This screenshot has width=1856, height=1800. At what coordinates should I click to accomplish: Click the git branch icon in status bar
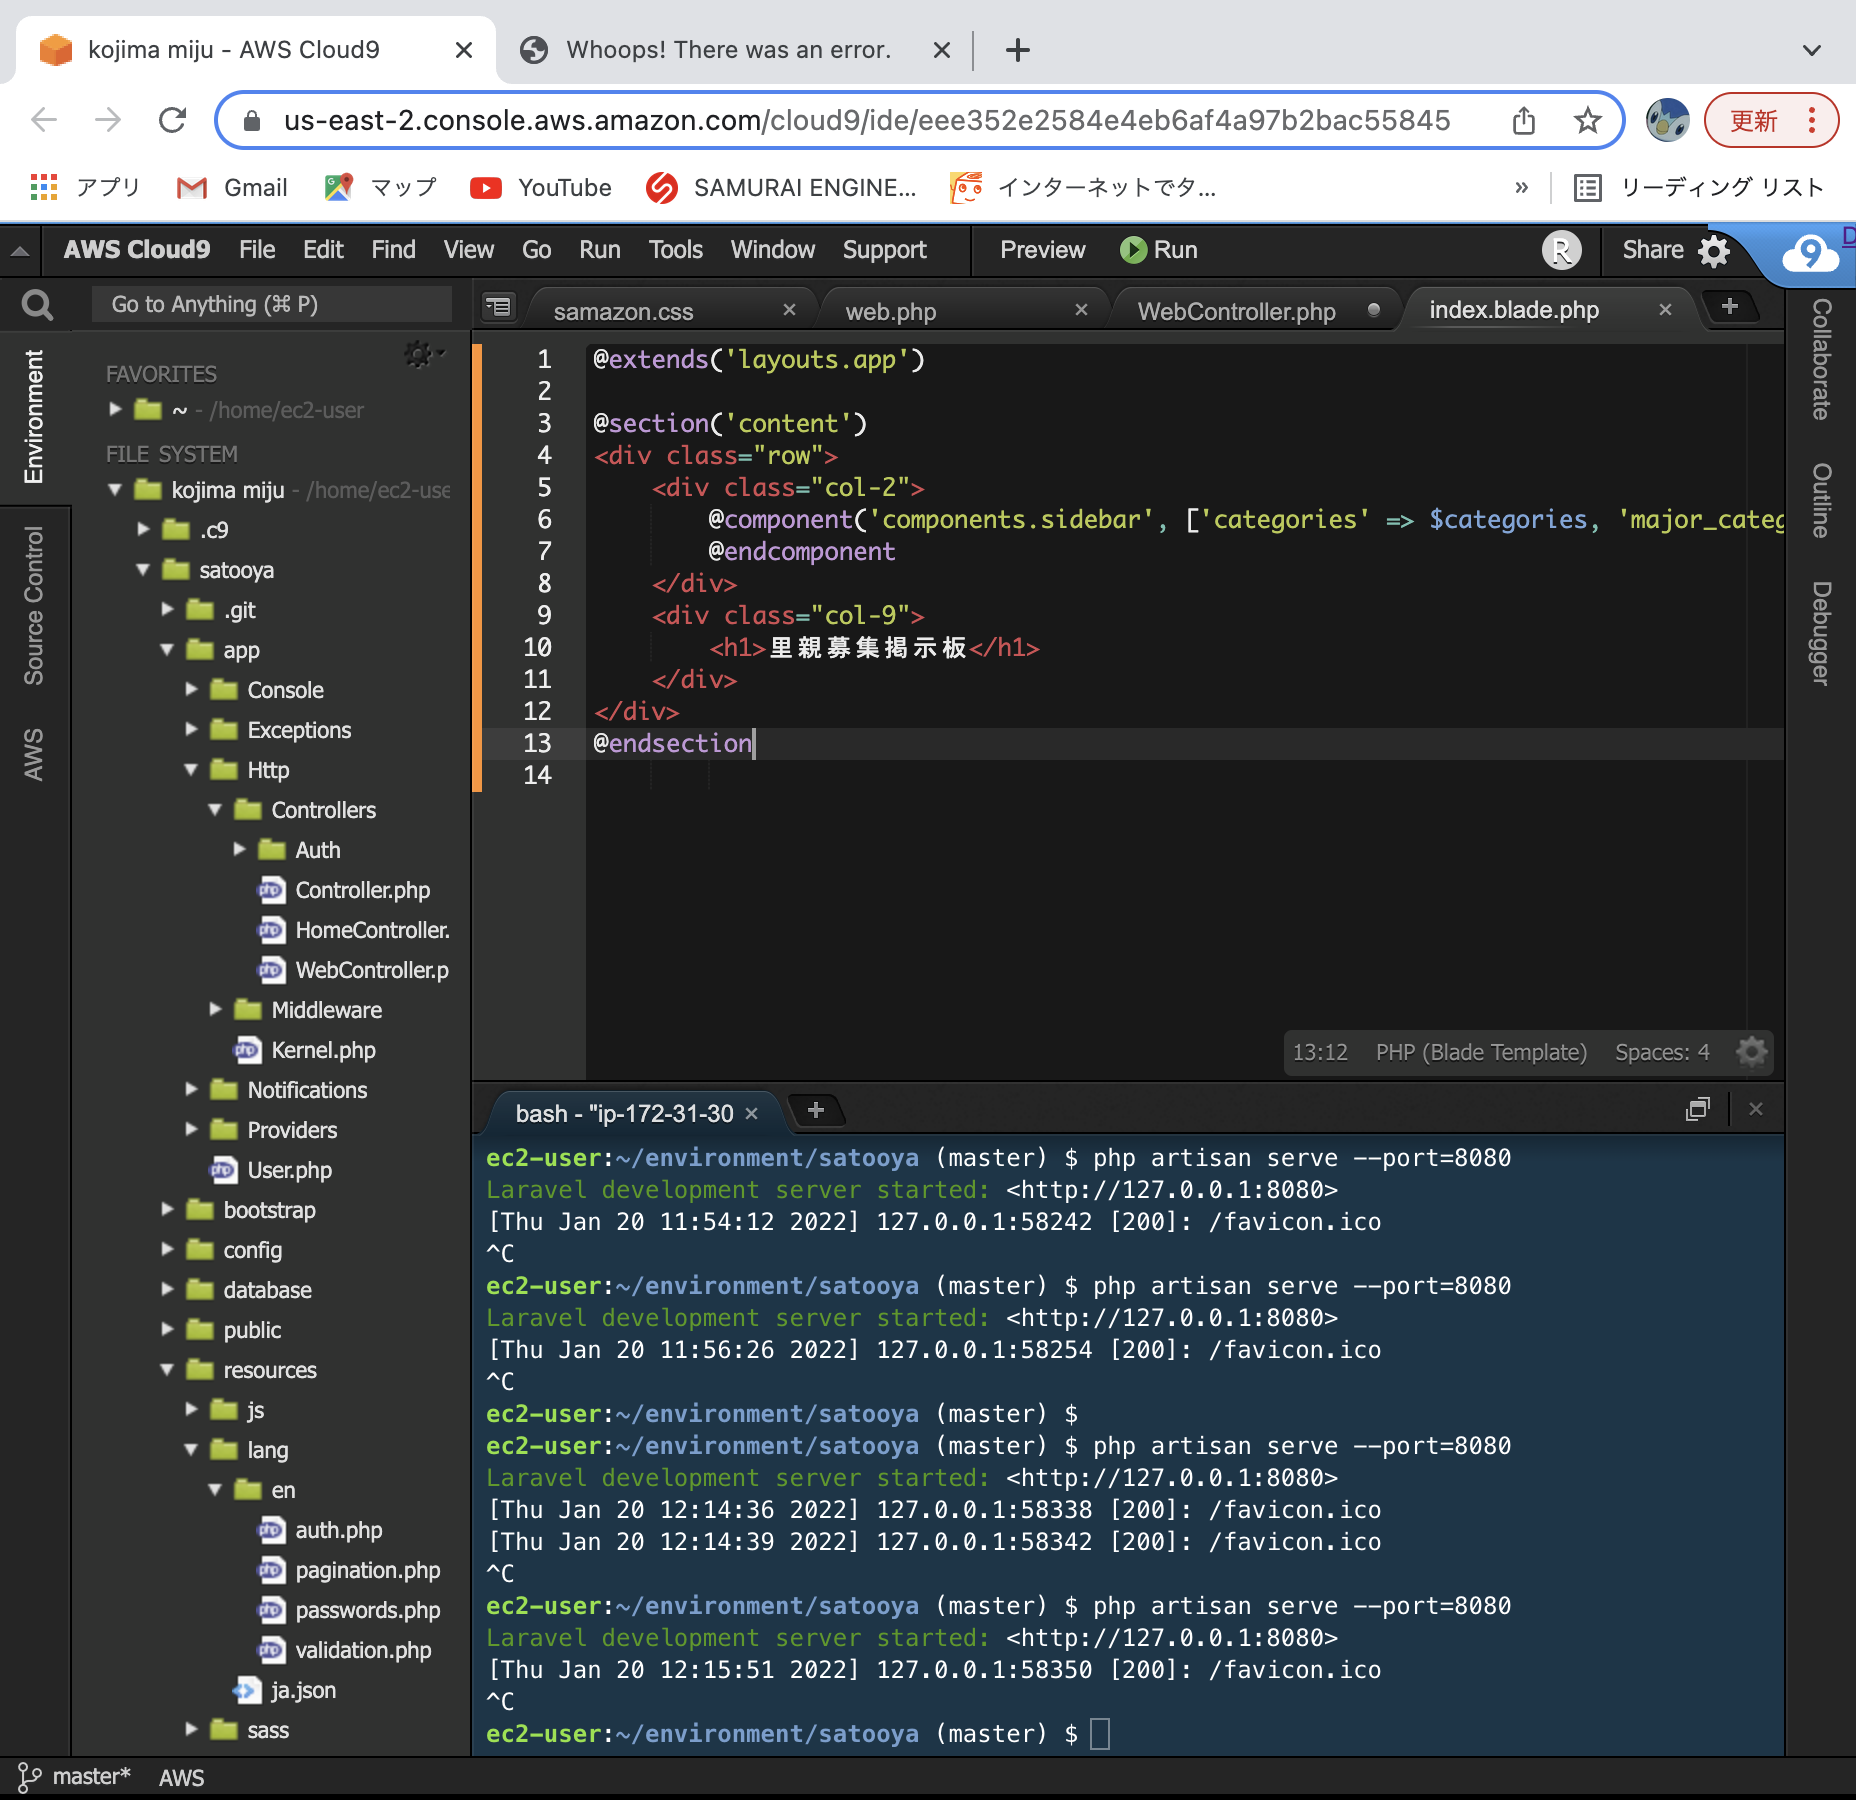[28, 1777]
